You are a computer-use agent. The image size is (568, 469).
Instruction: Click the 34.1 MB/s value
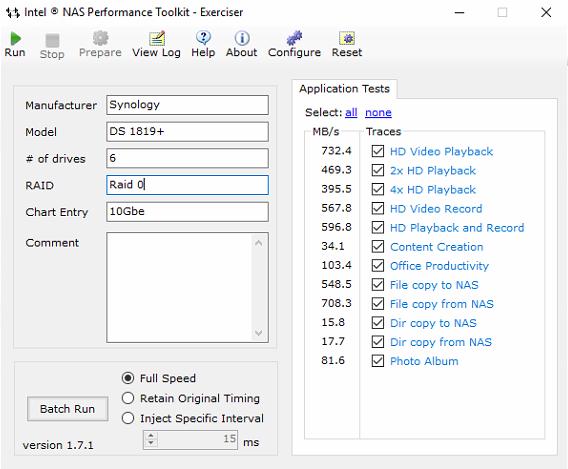point(333,246)
